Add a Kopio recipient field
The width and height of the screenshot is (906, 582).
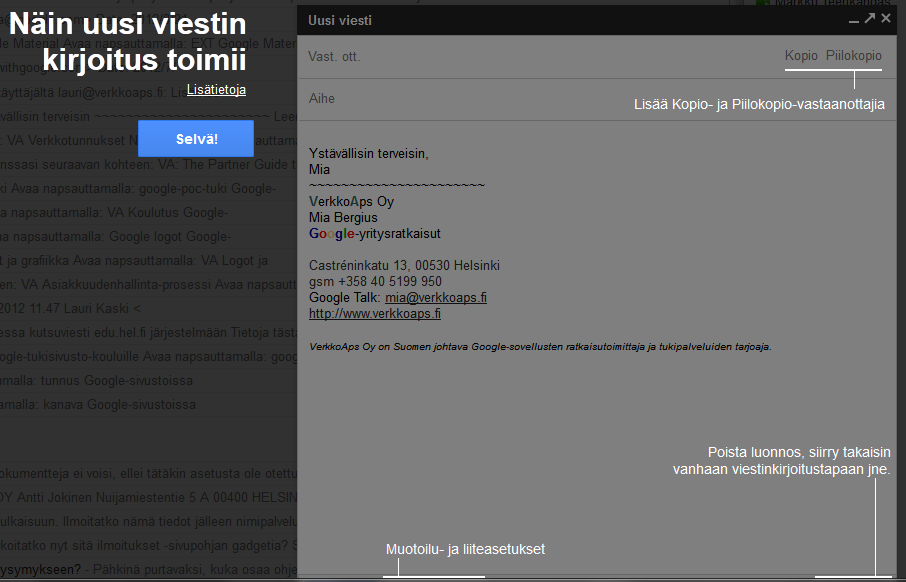point(801,56)
